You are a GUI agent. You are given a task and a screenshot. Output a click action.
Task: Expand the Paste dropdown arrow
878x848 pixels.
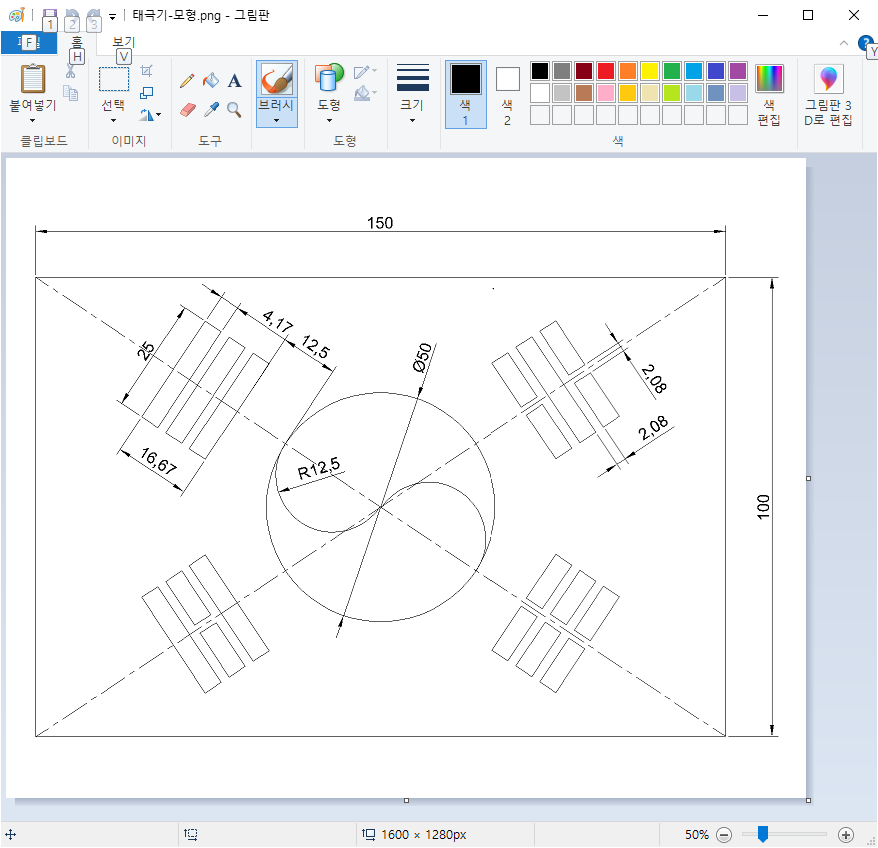[x=32, y=120]
